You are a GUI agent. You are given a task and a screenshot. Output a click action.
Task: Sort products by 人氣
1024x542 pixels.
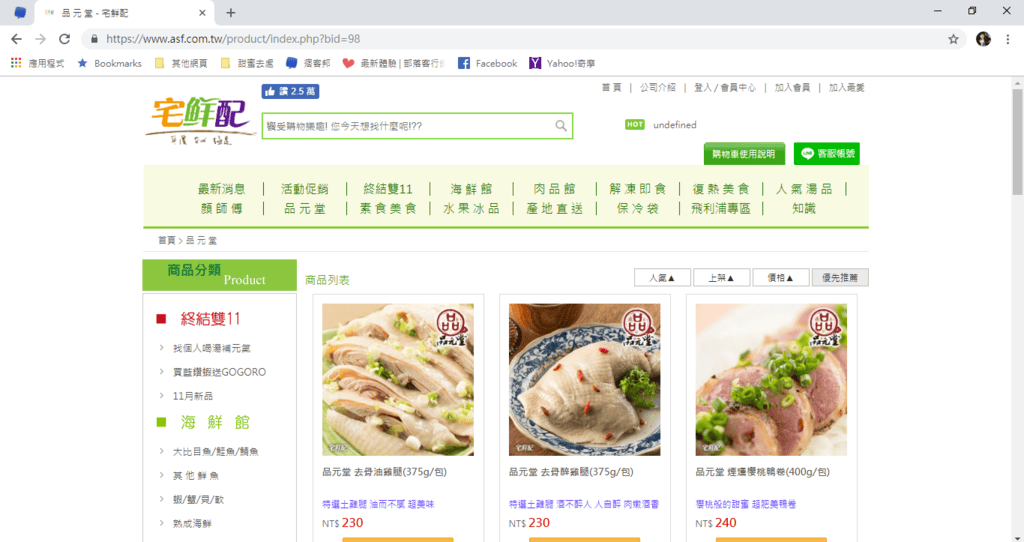[661, 278]
